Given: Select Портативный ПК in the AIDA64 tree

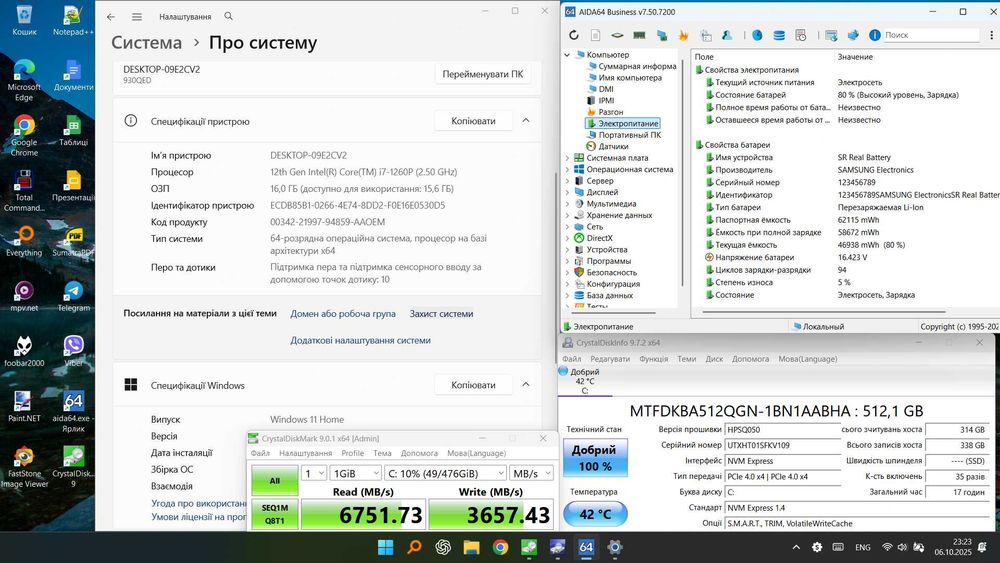Looking at the screenshot, I should (629, 135).
